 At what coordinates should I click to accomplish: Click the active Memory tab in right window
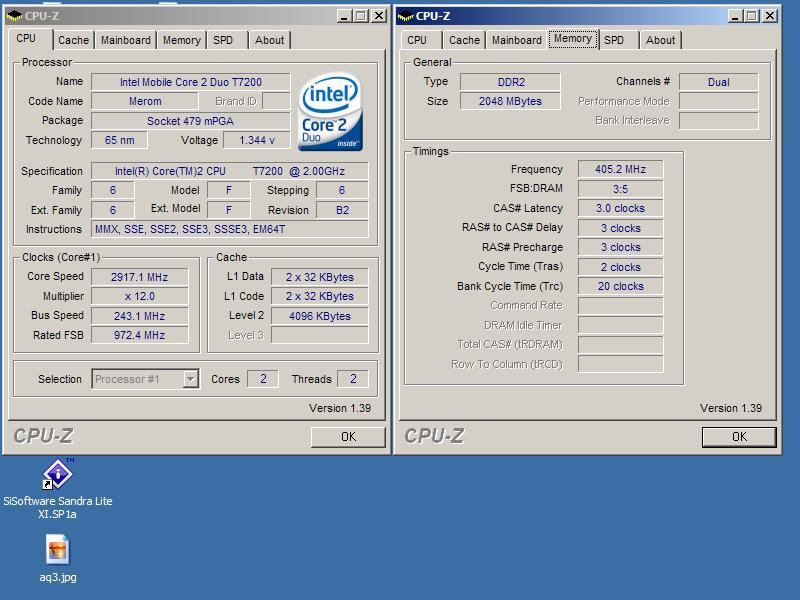pyautogui.click(x=572, y=39)
